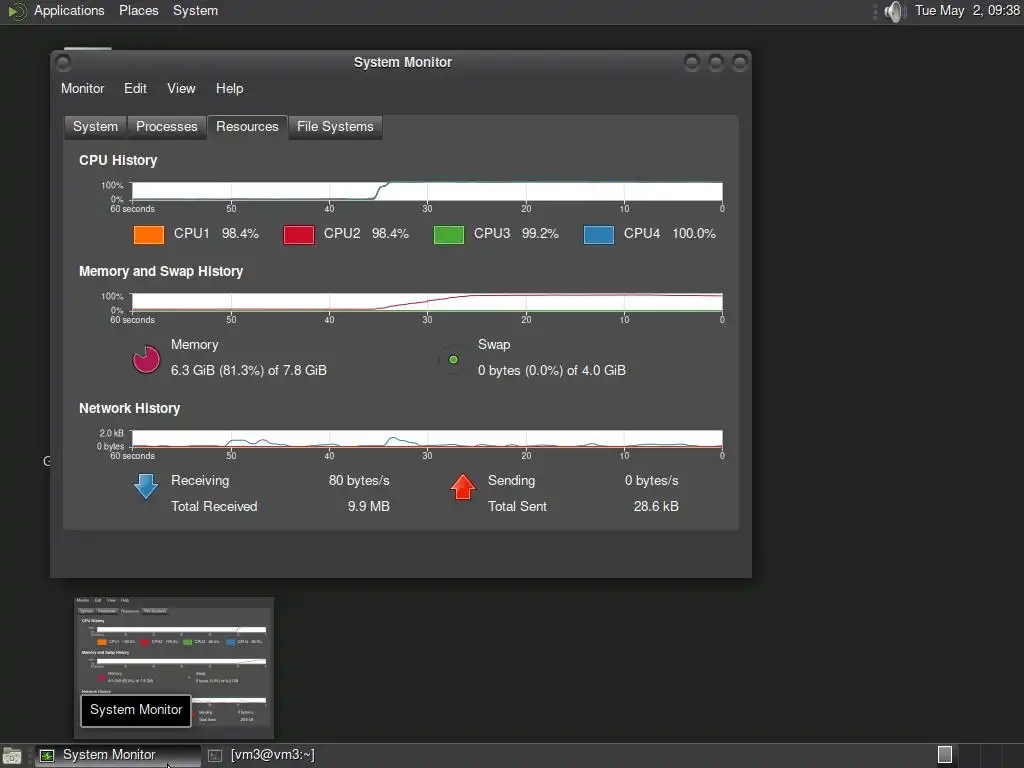Click the date and time clock

(x=967, y=11)
